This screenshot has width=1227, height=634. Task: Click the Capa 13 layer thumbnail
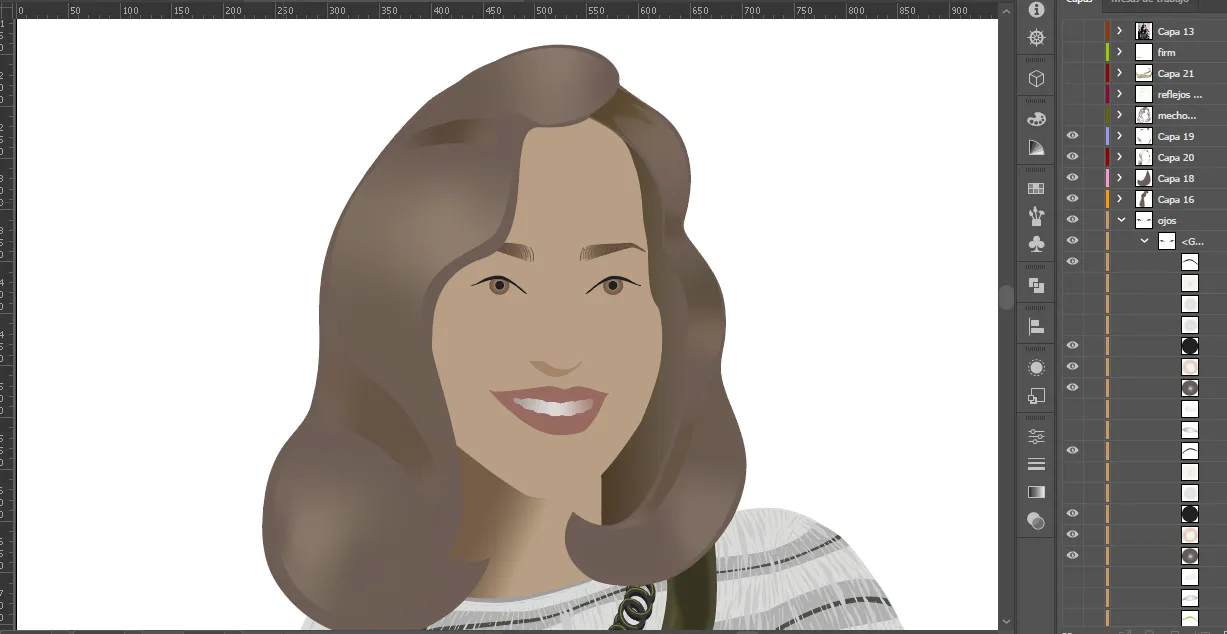1144,31
